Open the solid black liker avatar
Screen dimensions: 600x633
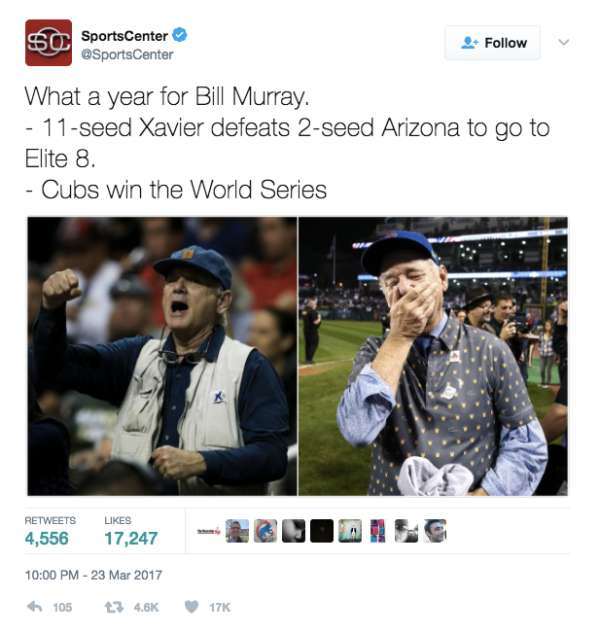322,530
